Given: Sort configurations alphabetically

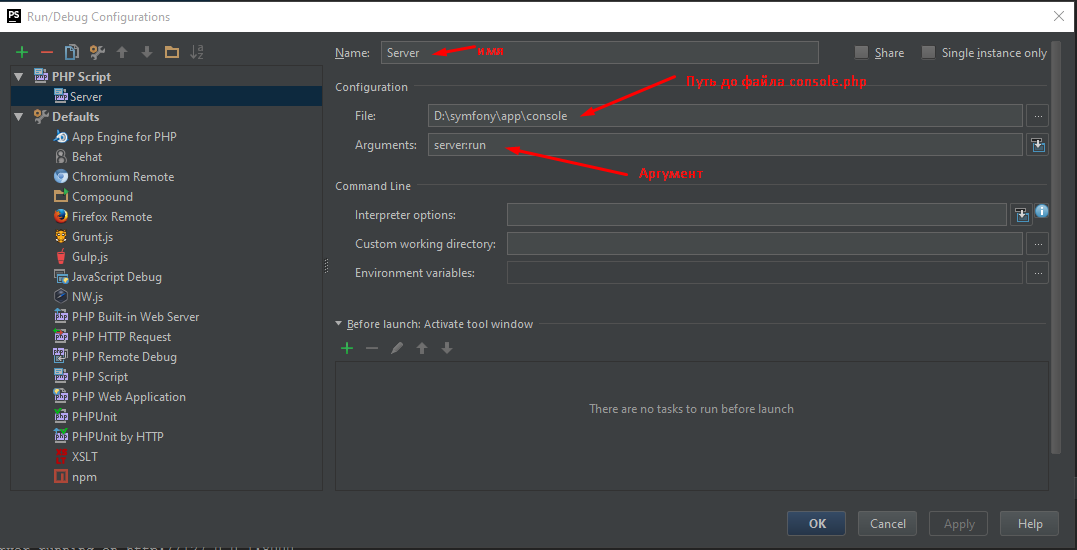Looking at the screenshot, I should click(196, 52).
